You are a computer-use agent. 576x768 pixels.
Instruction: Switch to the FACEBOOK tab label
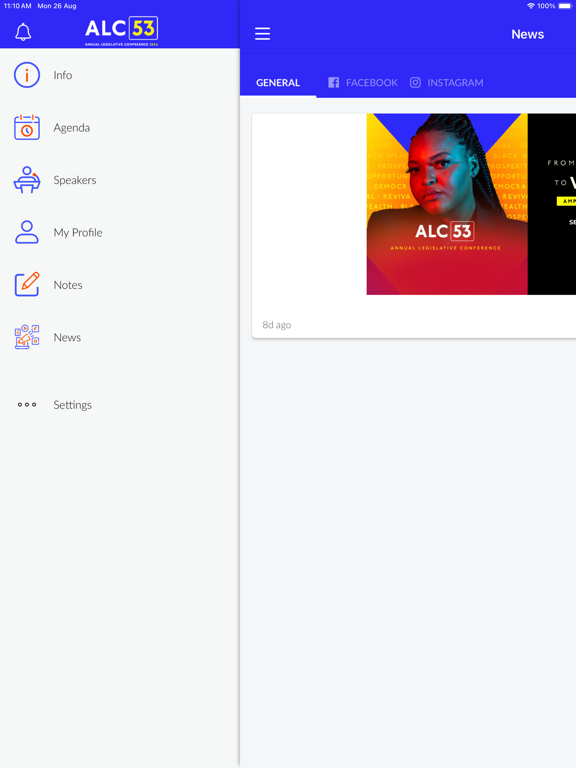tap(372, 83)
